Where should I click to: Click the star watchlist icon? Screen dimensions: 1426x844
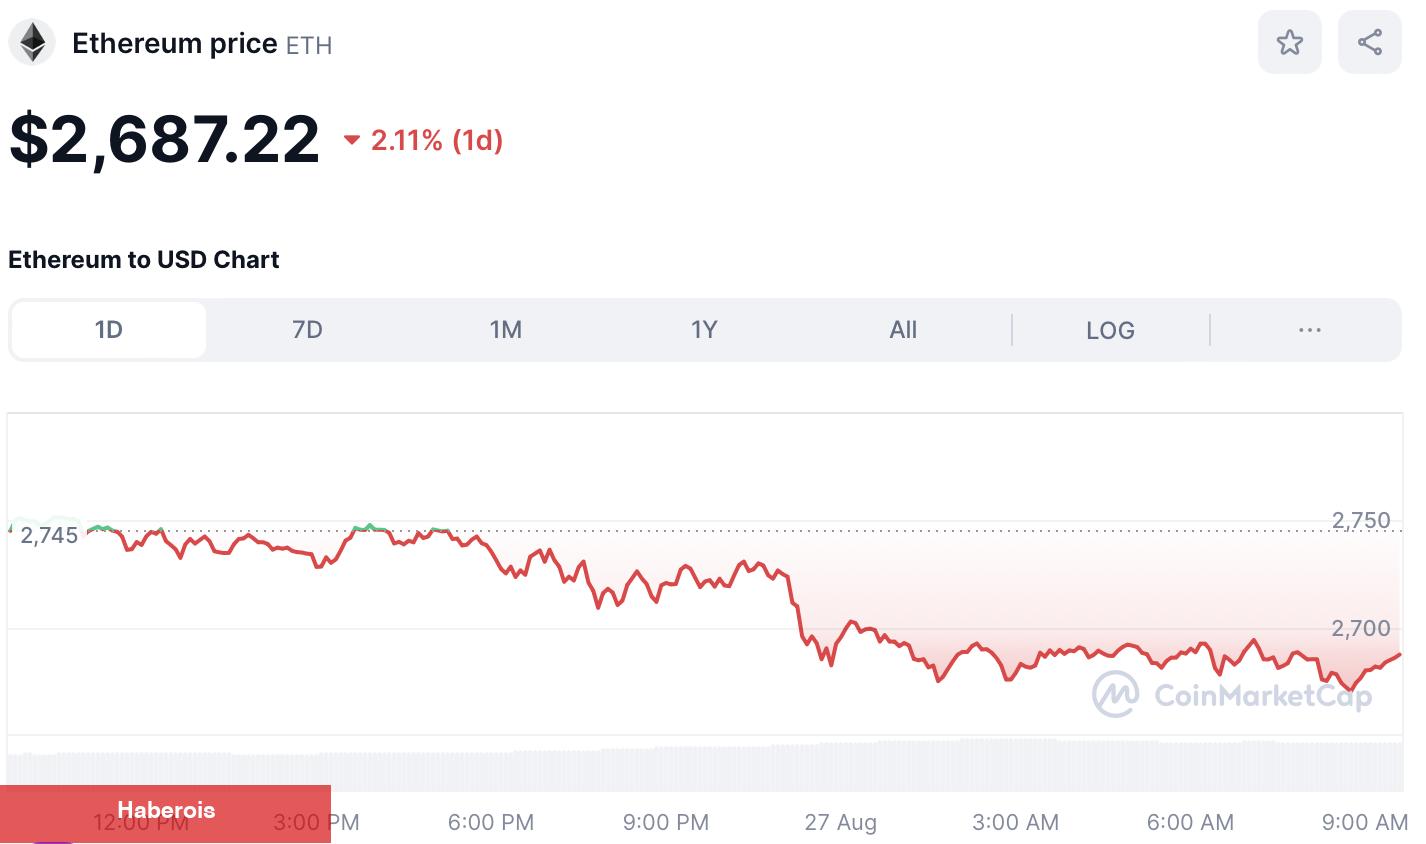coord(1289,42)
